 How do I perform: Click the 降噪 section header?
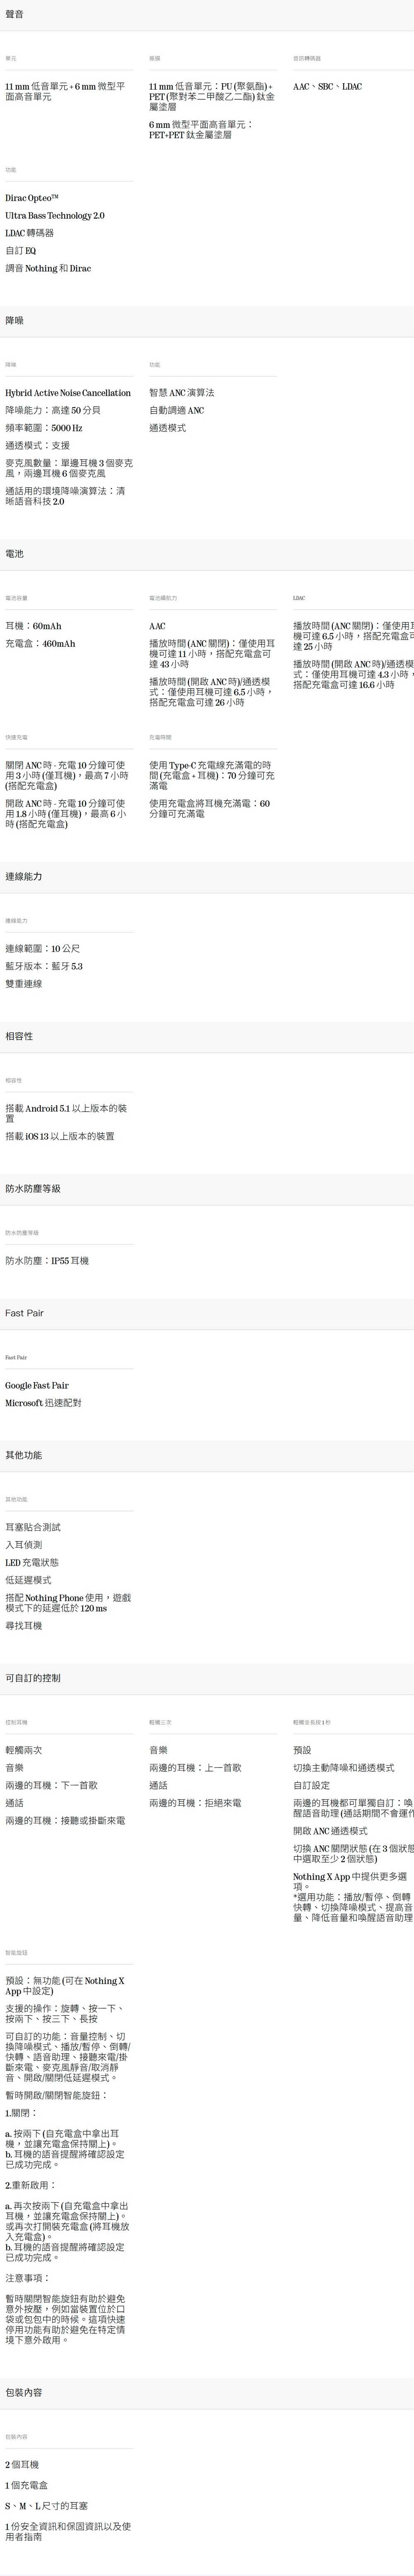click(14, 320)
